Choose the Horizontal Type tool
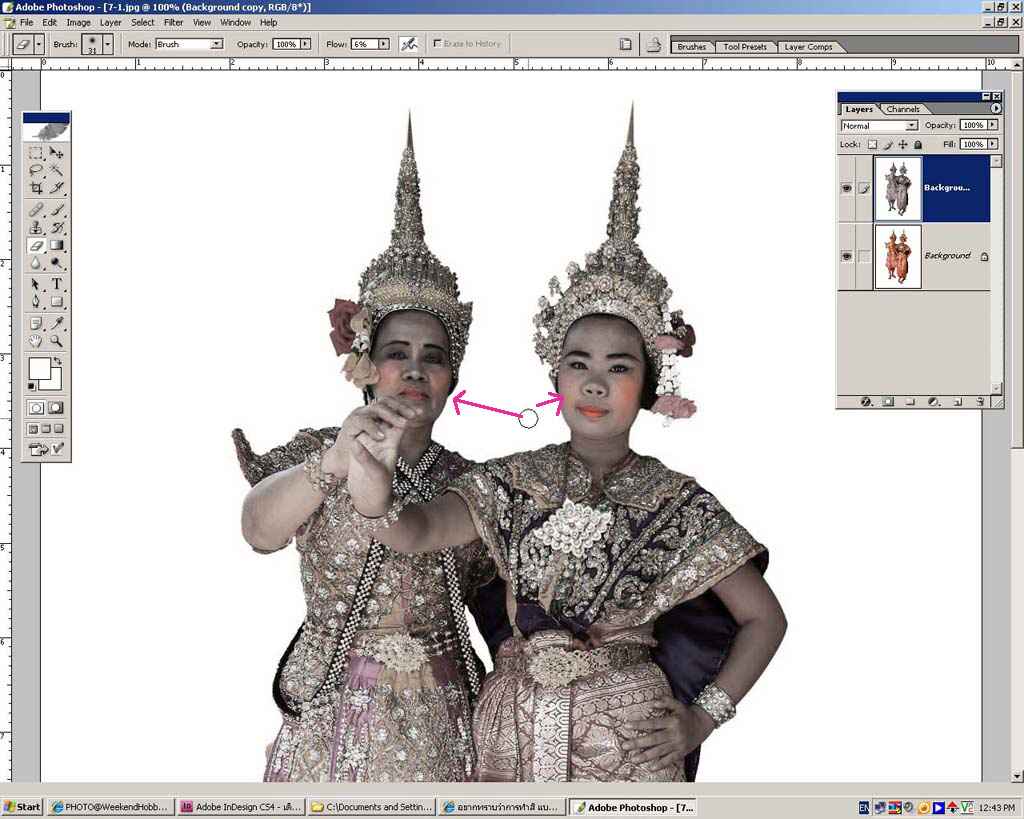The height and width of the screenshot is (819, 1024). 57,284
